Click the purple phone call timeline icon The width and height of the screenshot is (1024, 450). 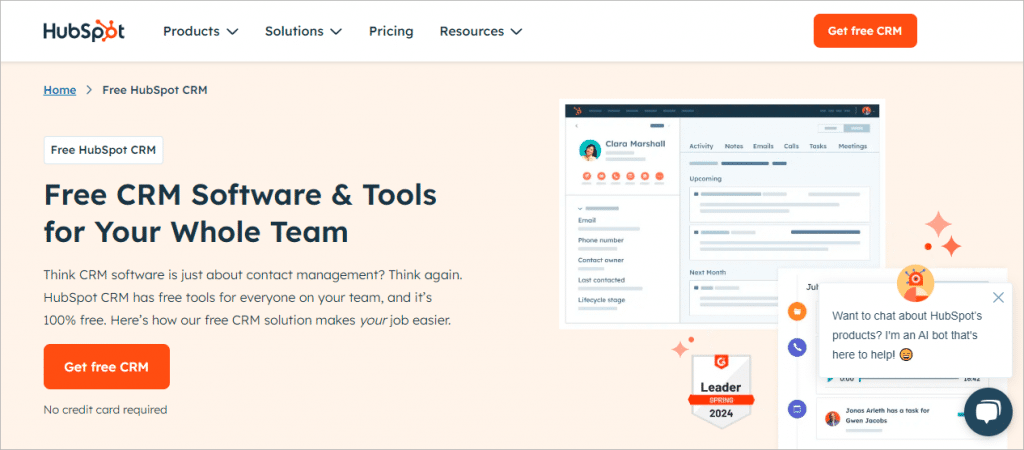[x=797, y=347]
